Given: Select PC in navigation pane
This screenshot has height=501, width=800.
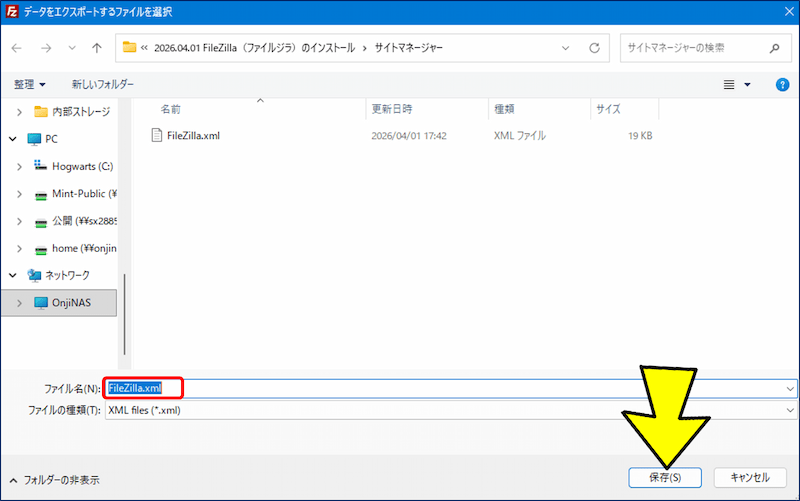Looking at the screenshot, I should [43, 139].
